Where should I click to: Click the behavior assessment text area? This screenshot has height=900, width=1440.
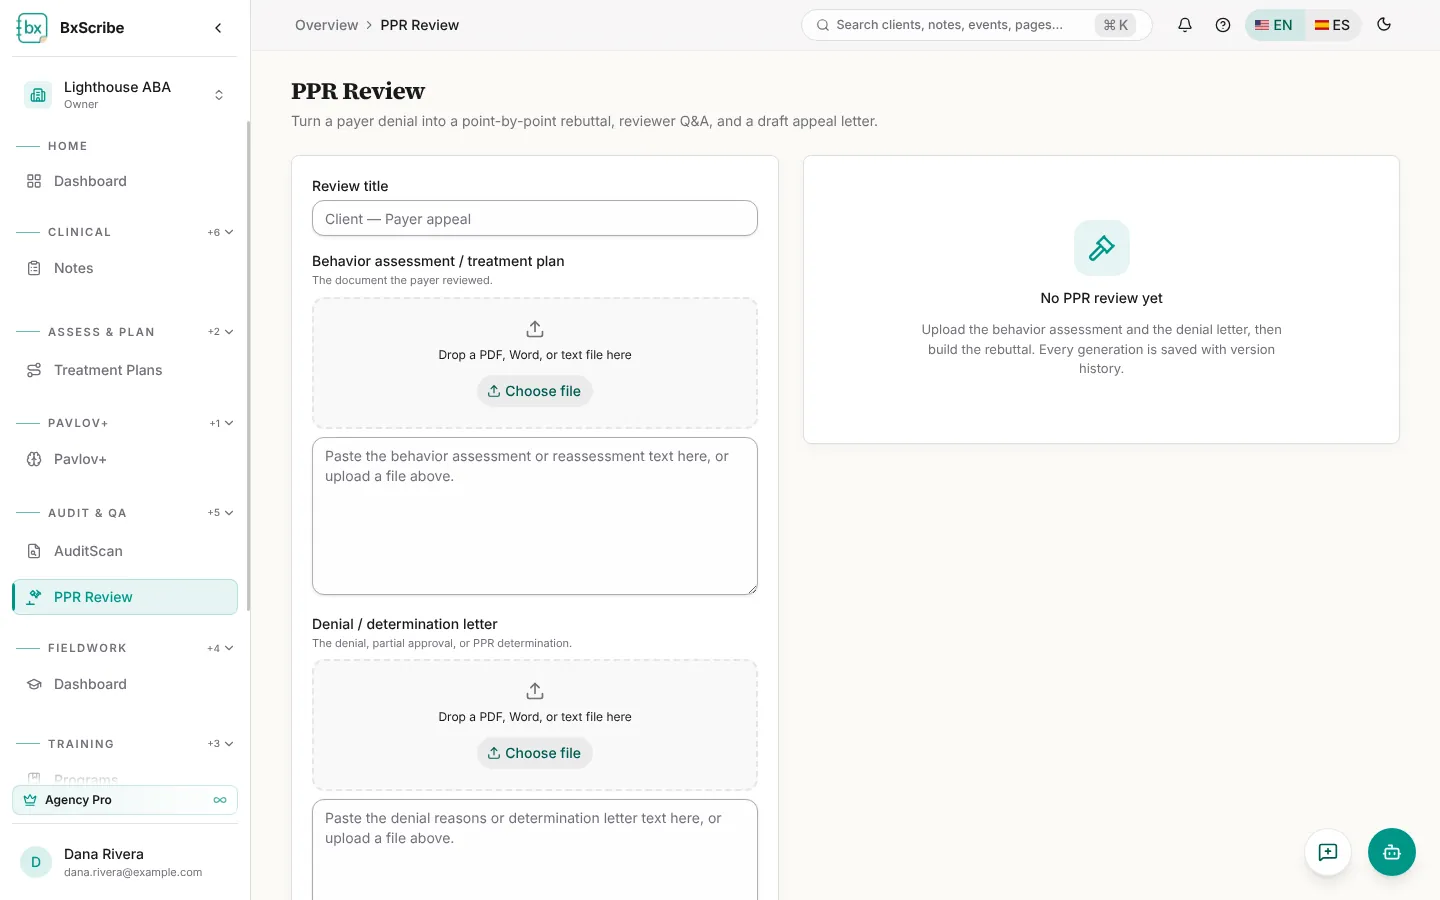click(535, 516)
